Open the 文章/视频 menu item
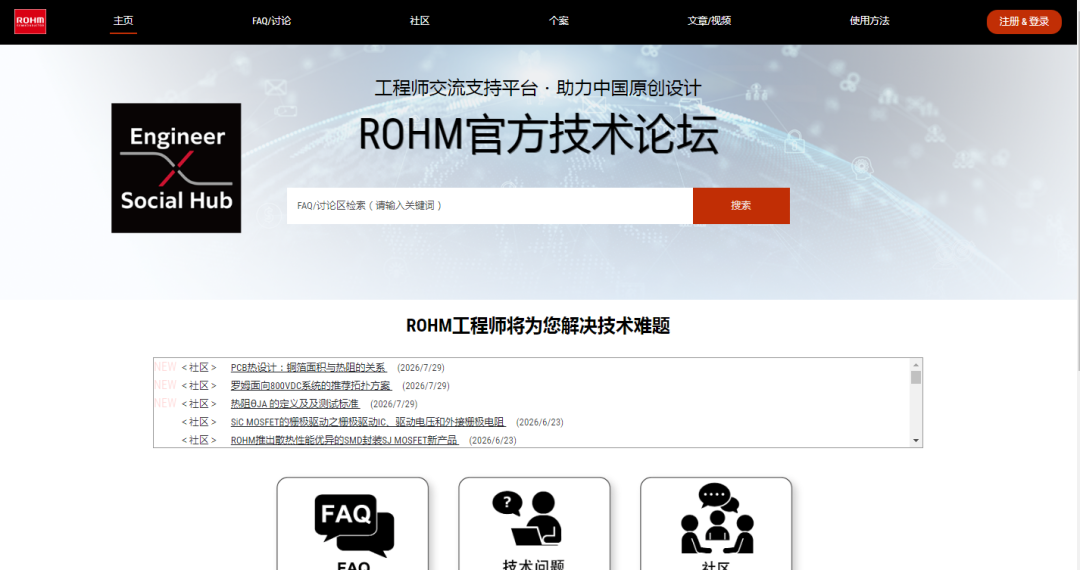The width and height of the screenshot is (1080, 570). coord(709,21)
